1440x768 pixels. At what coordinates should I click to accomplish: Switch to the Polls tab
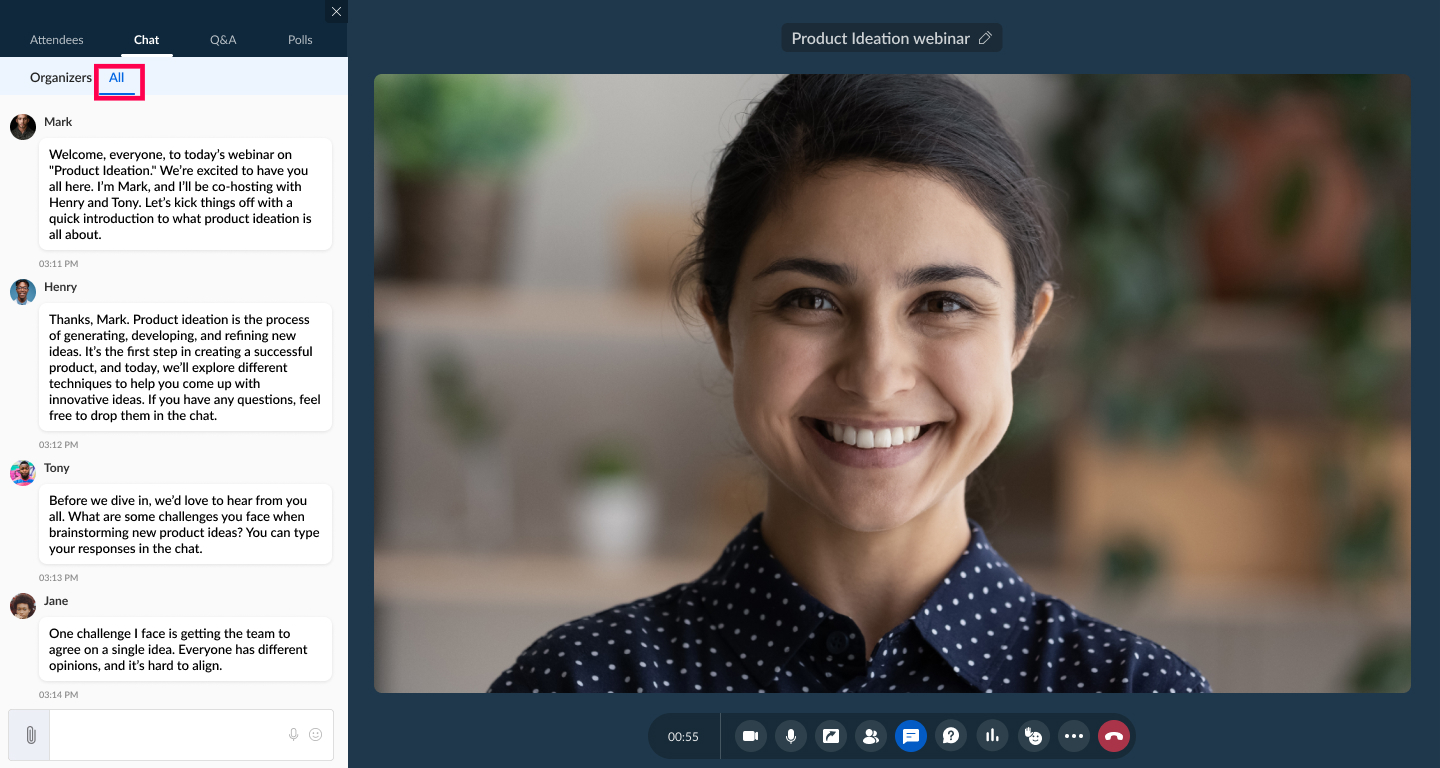(300, 40)
